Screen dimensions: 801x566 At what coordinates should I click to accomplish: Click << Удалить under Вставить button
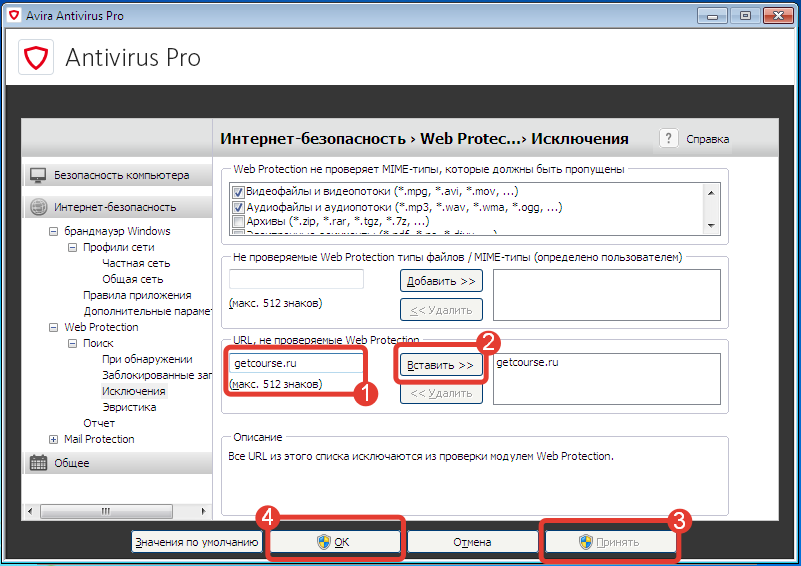pos(441,393)
